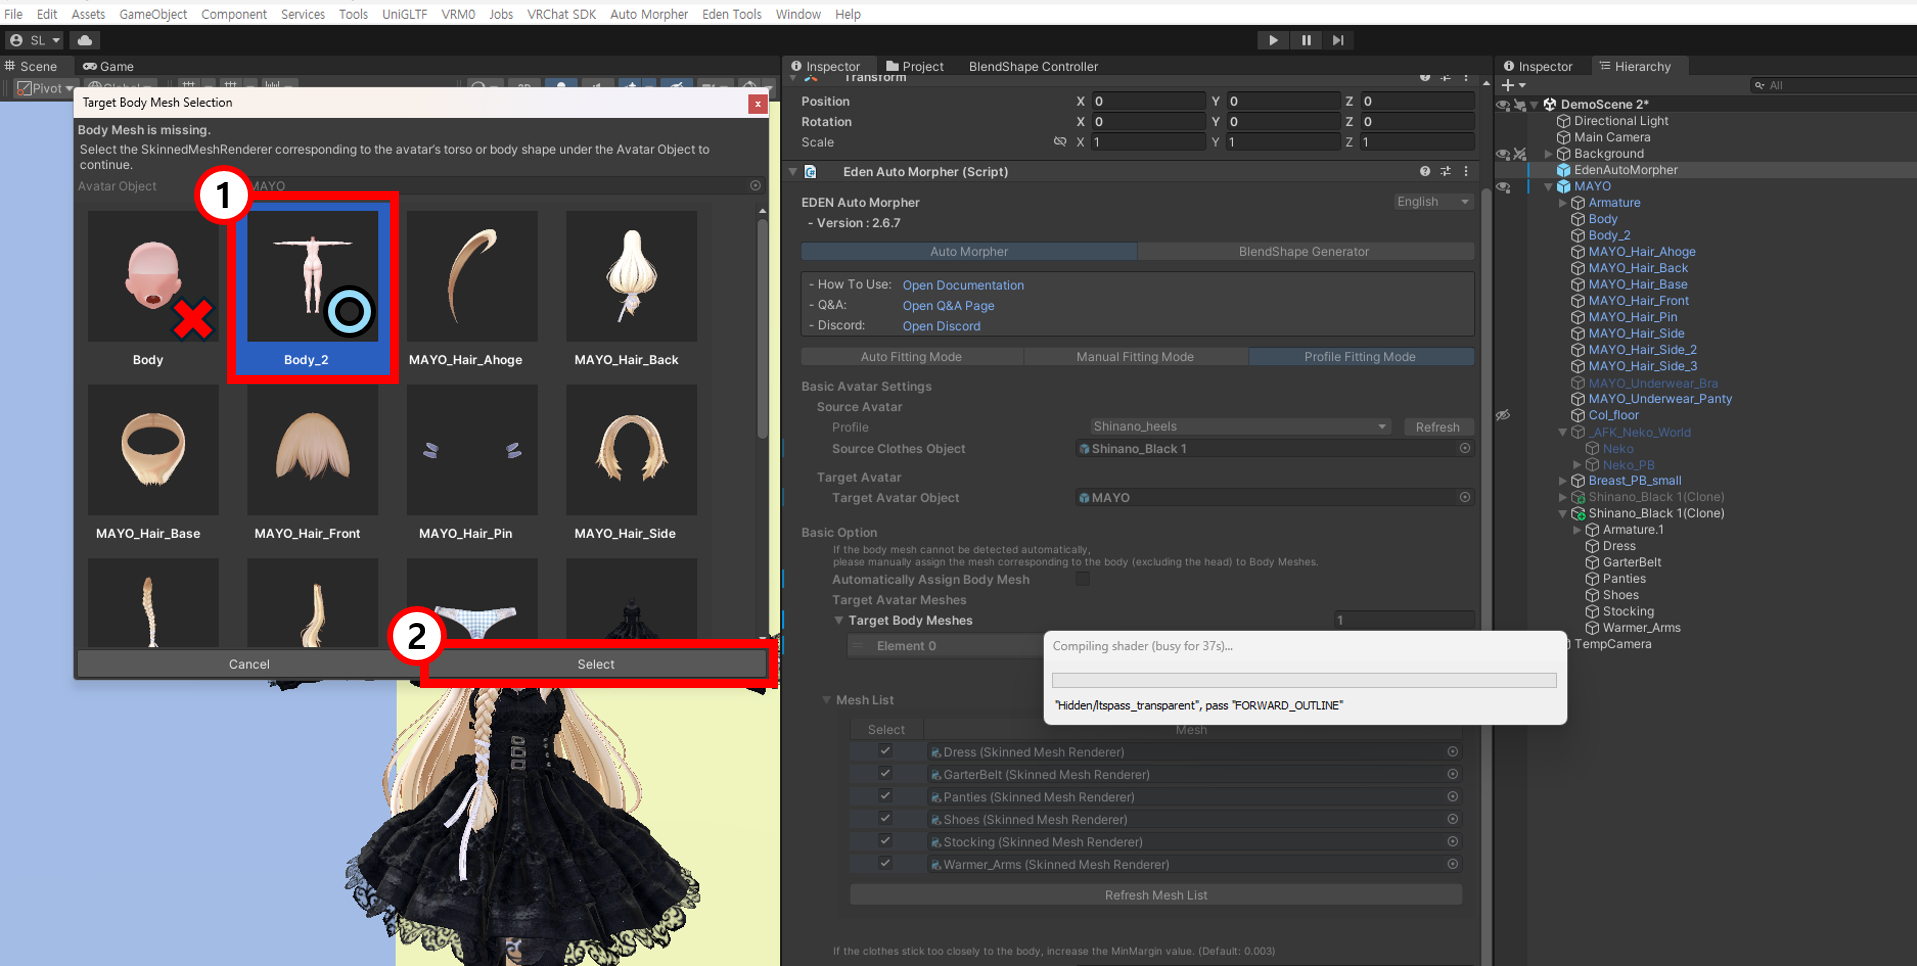Click the Eden Auto Morpher C# script icon

811,172
